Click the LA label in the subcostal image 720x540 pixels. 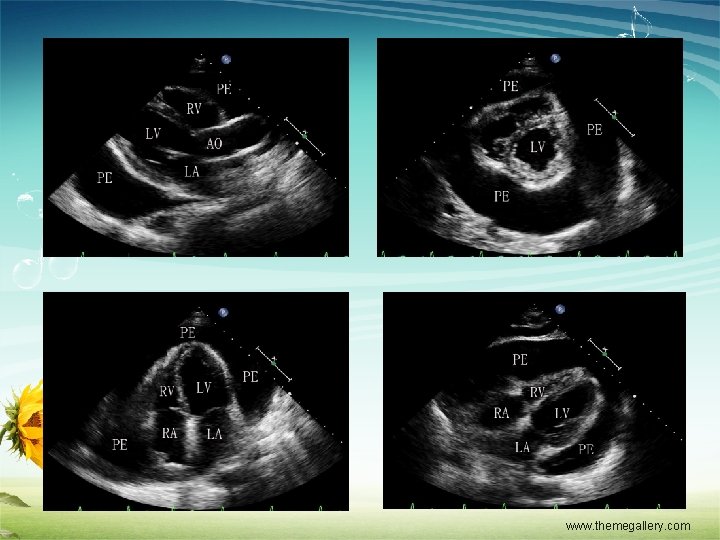(x=523, y=447)
